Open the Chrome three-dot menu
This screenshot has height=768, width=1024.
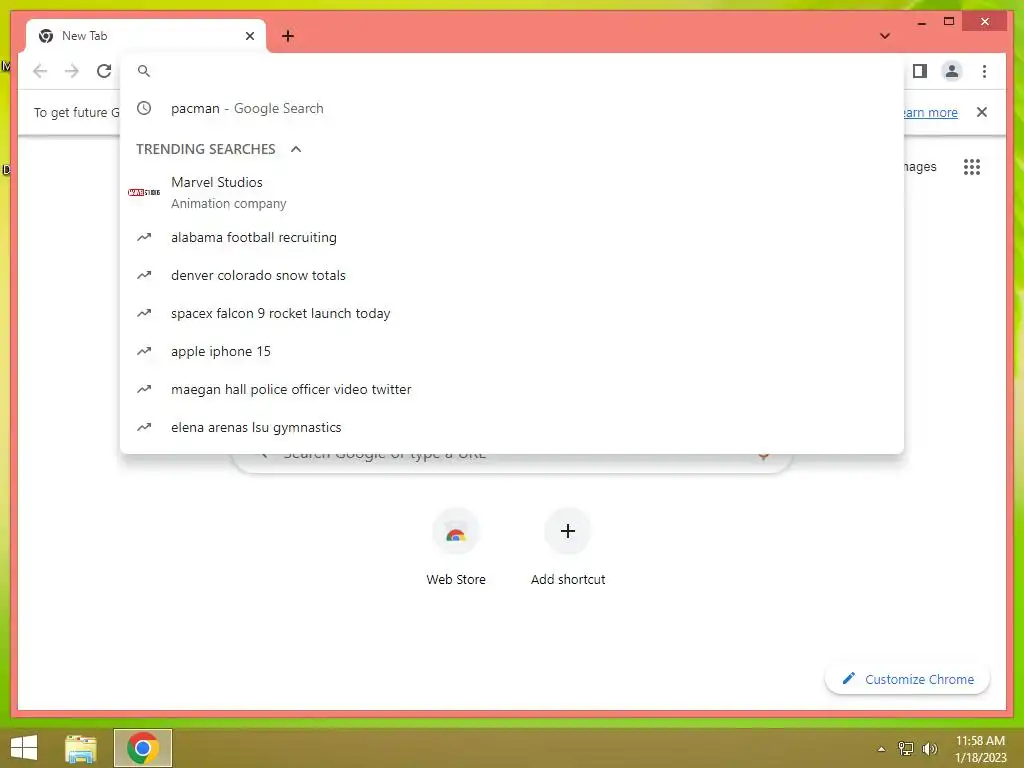[984, 71]
